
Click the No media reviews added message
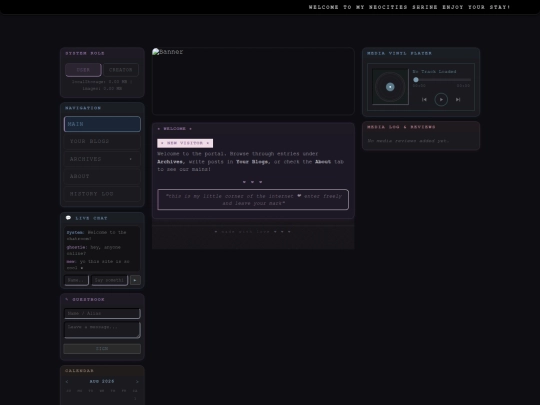(x=408, y=141)
